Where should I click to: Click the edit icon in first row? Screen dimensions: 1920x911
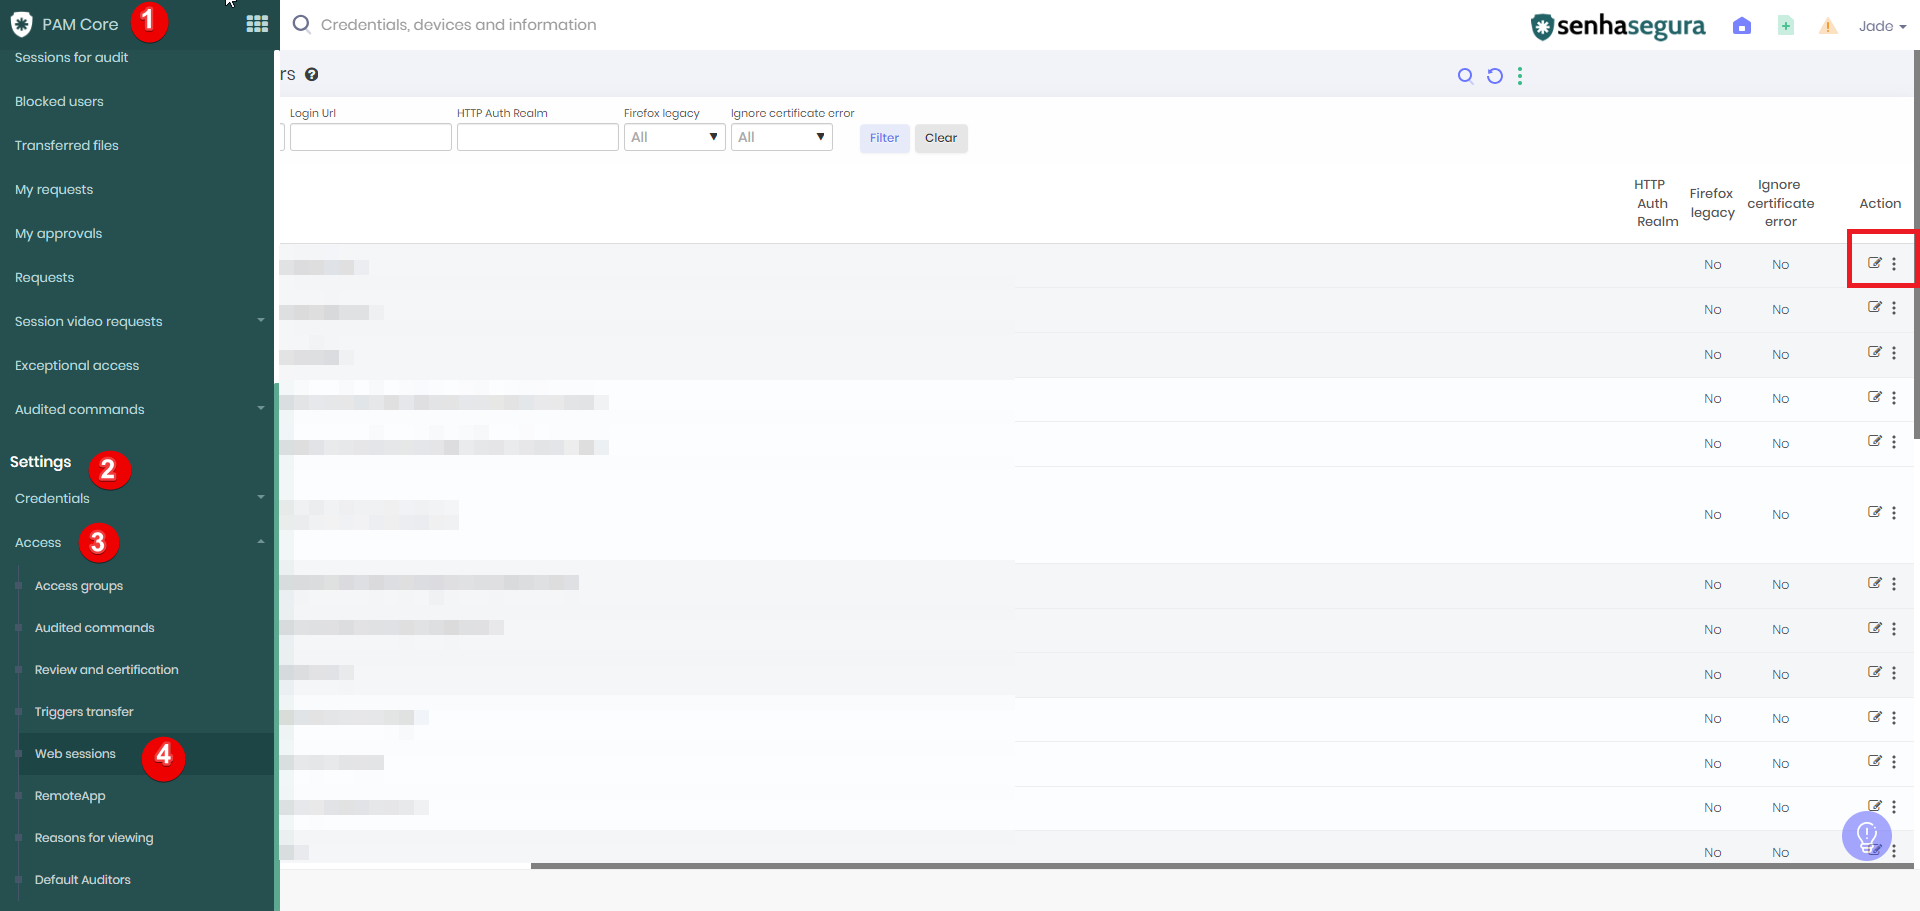pos(1874,263)
